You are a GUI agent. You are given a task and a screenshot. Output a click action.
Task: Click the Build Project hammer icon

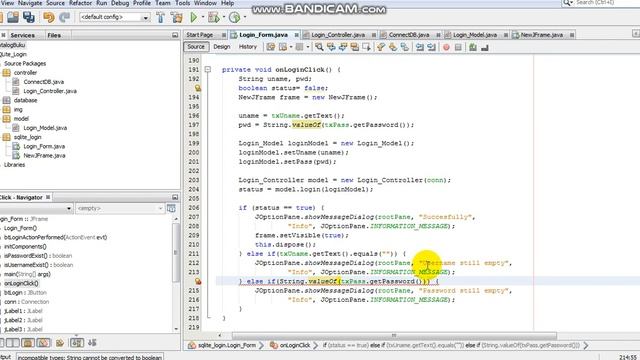point(160,17)
